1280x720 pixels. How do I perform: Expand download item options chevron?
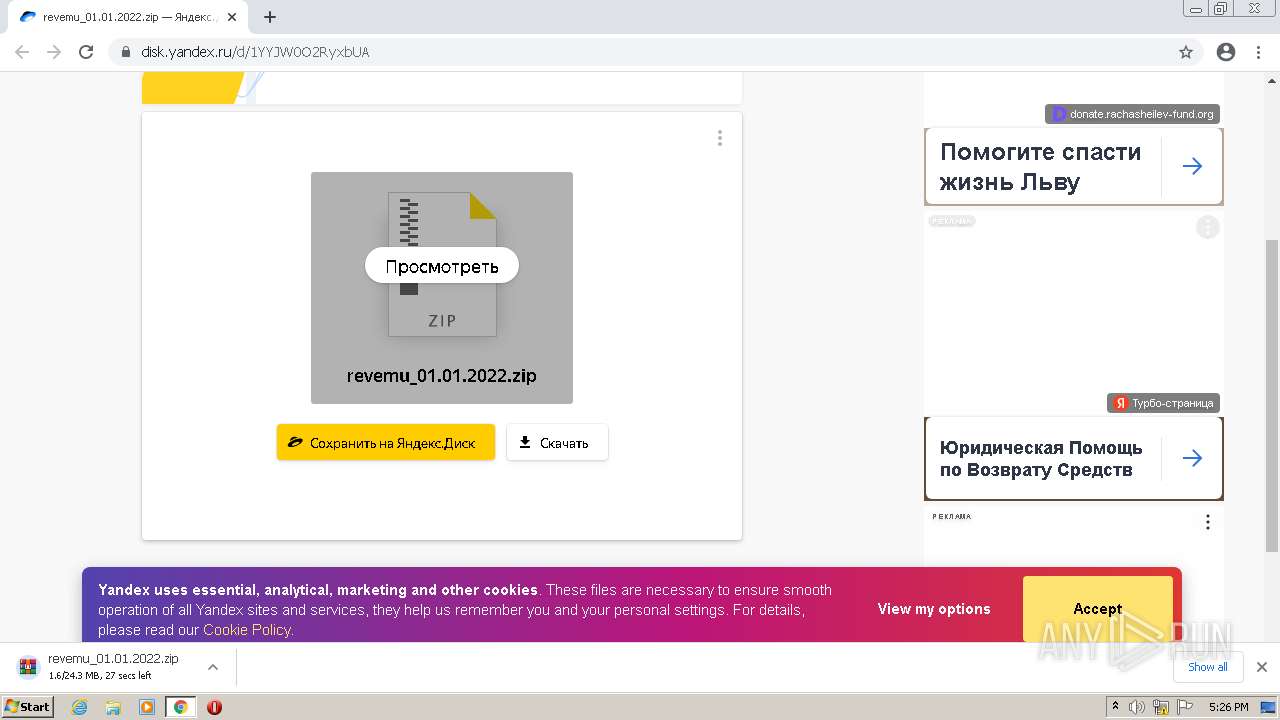click(213, 667)
